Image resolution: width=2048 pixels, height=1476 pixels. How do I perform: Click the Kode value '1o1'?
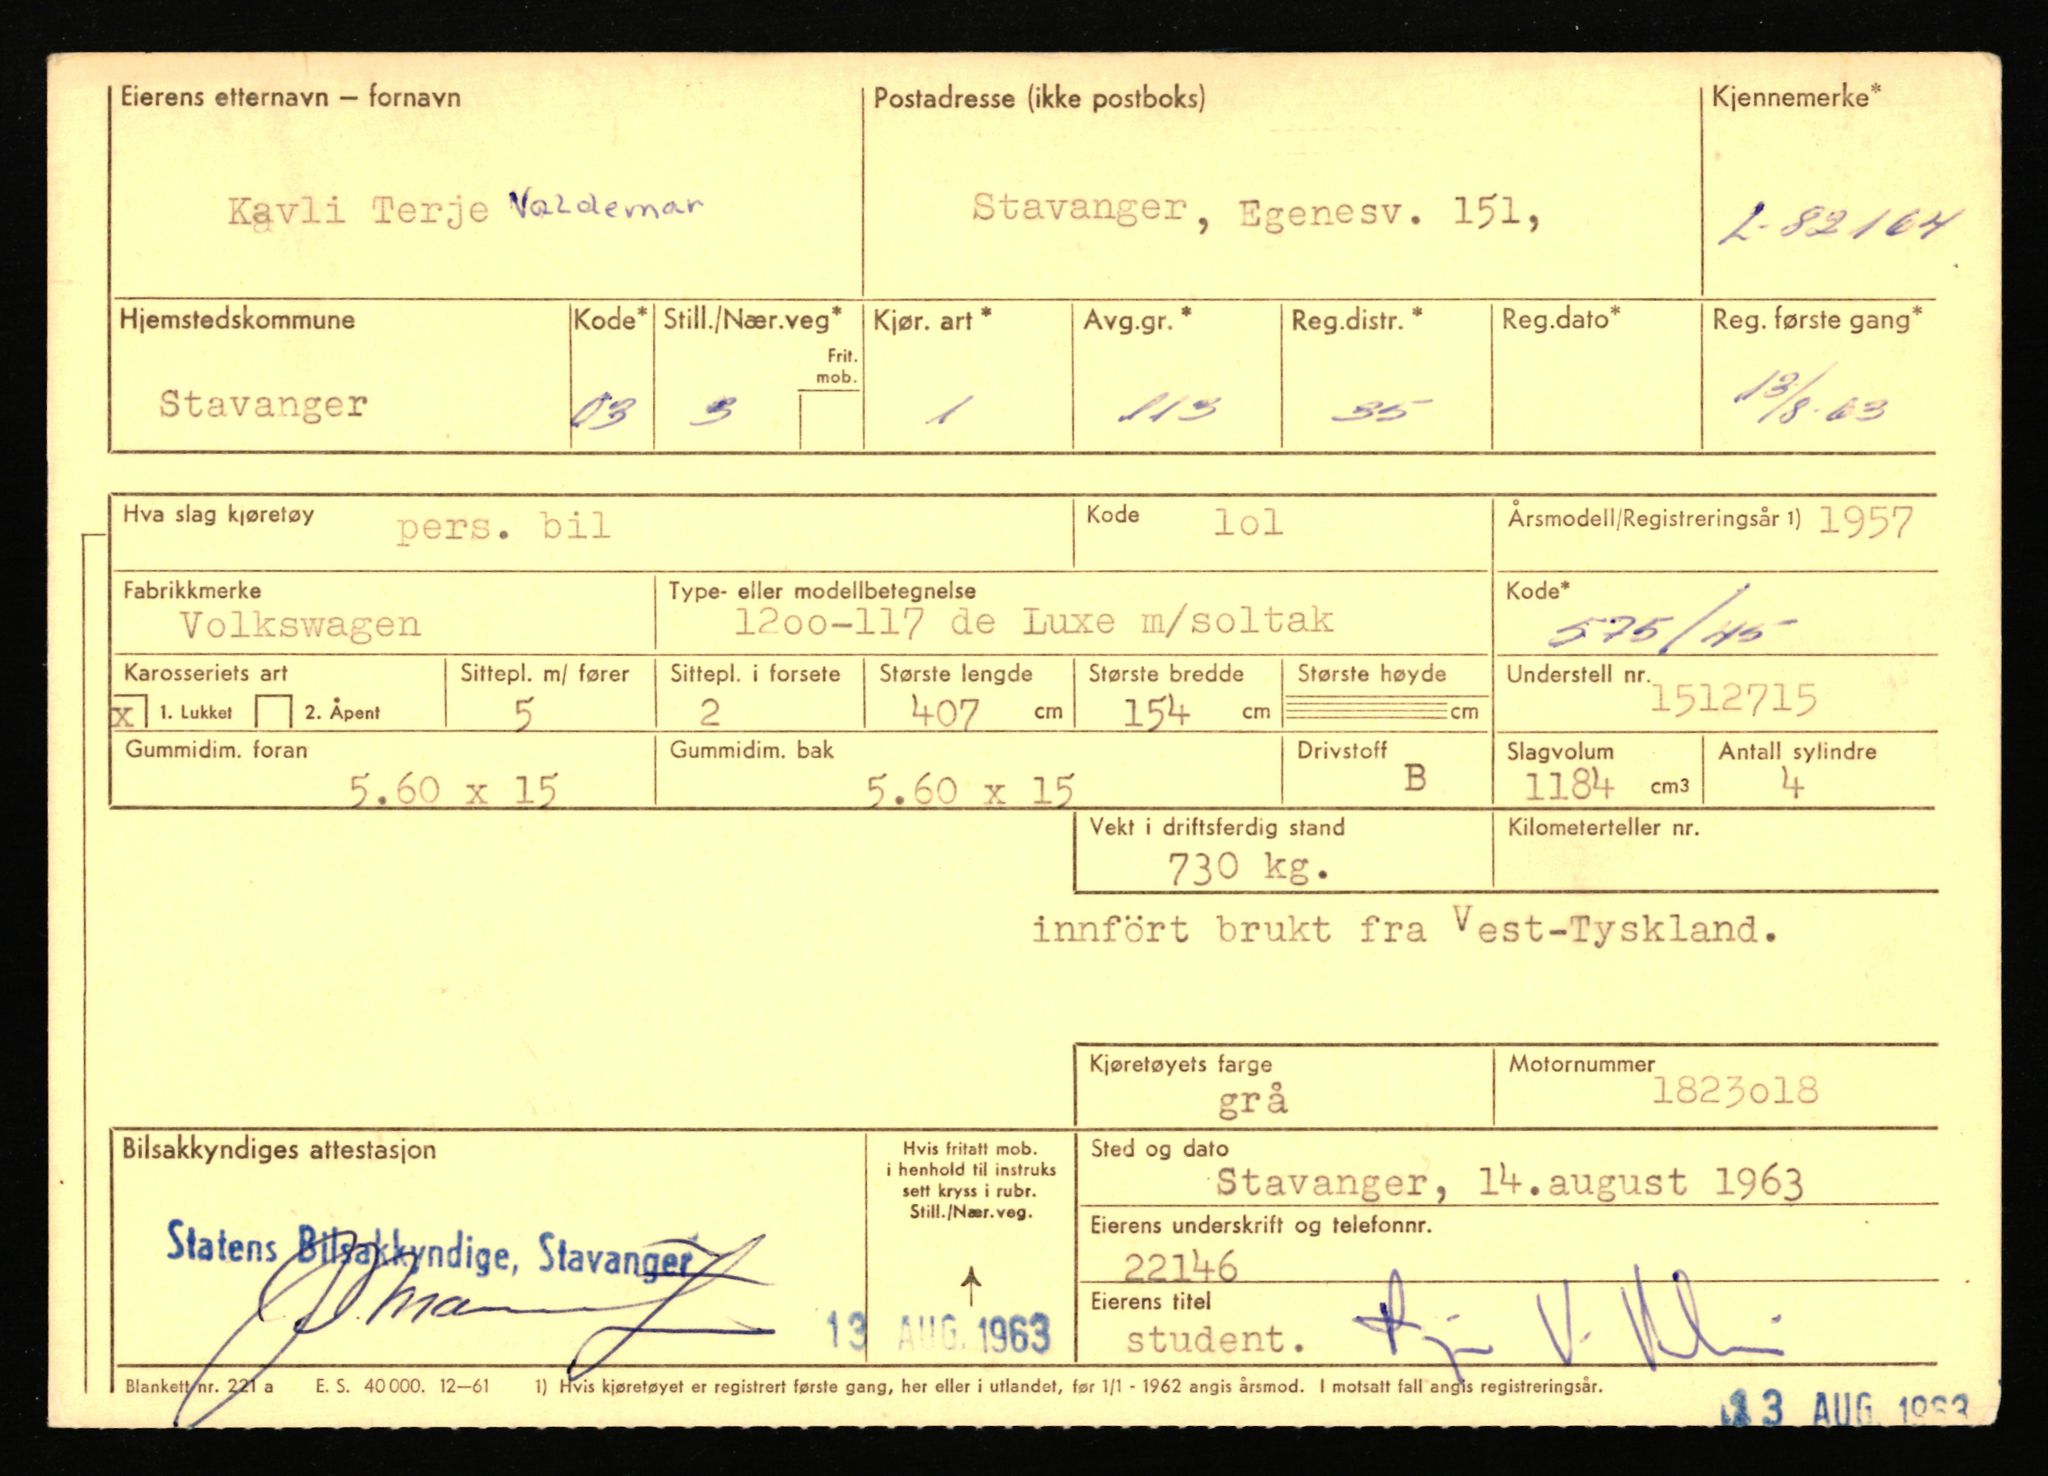click(x=1248, y=522)
